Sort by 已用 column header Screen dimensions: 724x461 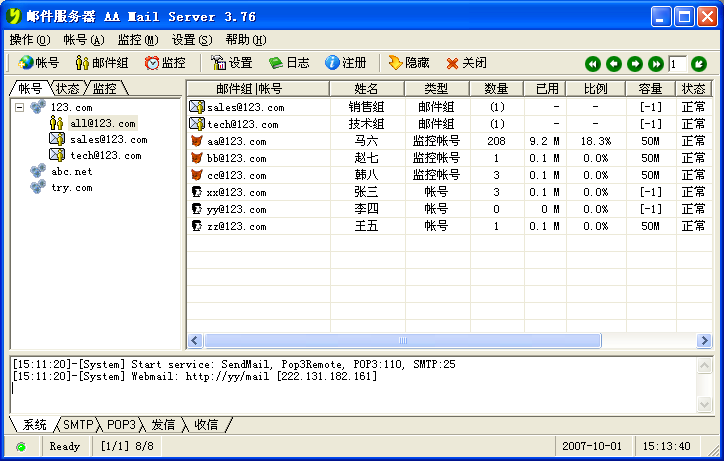click(x=545, y=88)
